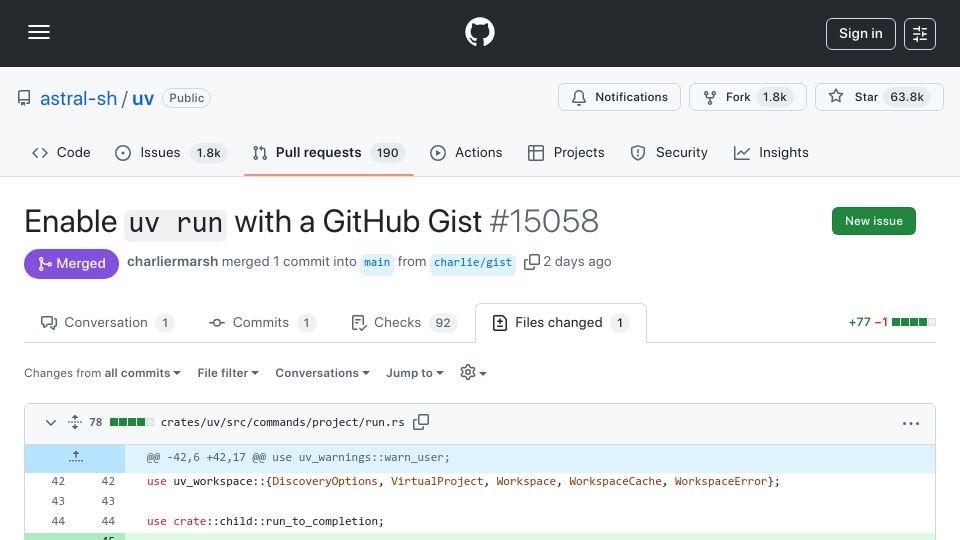Copy the head branch name with copy icon

pos(531,261)
